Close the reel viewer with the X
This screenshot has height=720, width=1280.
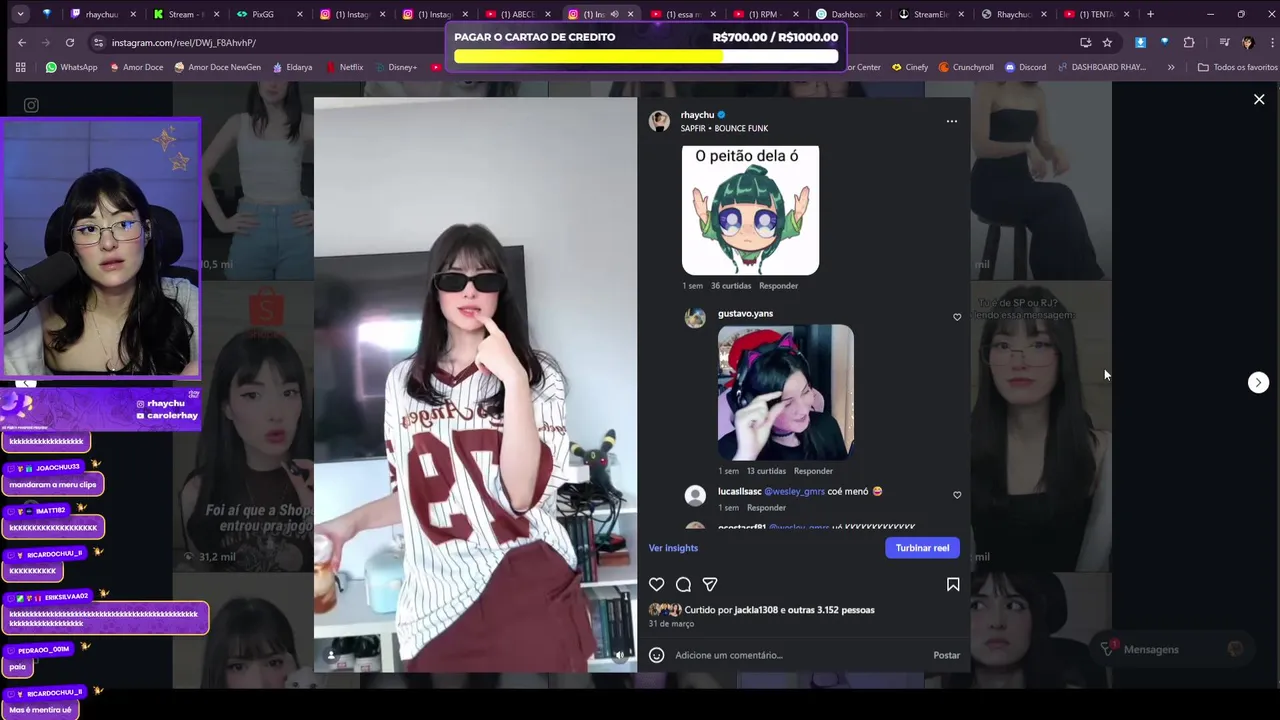click(1259, 99)
